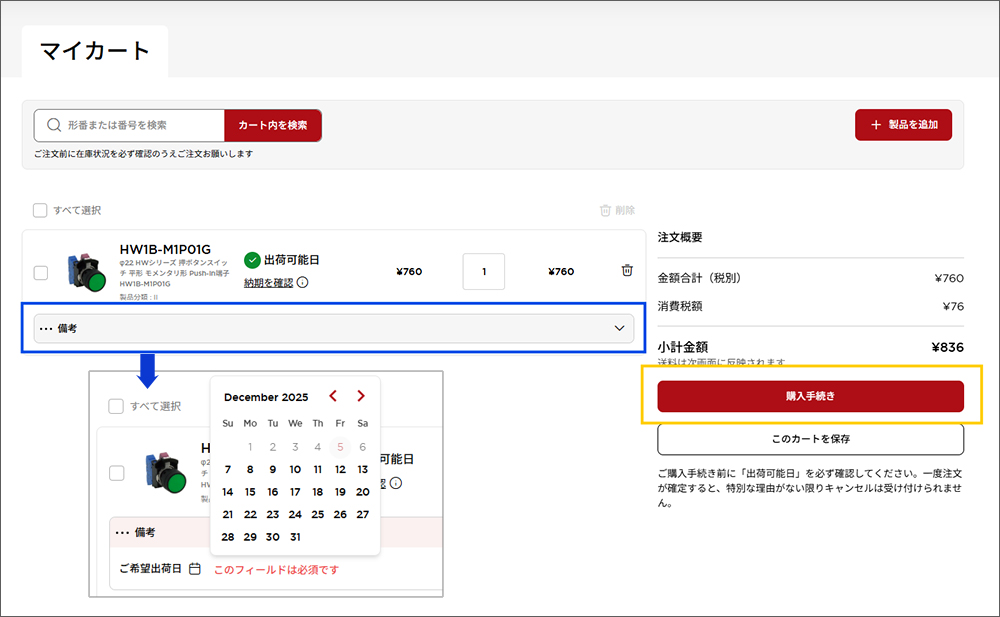Click the trash icon for HW1B-M1P01G item

627,270
